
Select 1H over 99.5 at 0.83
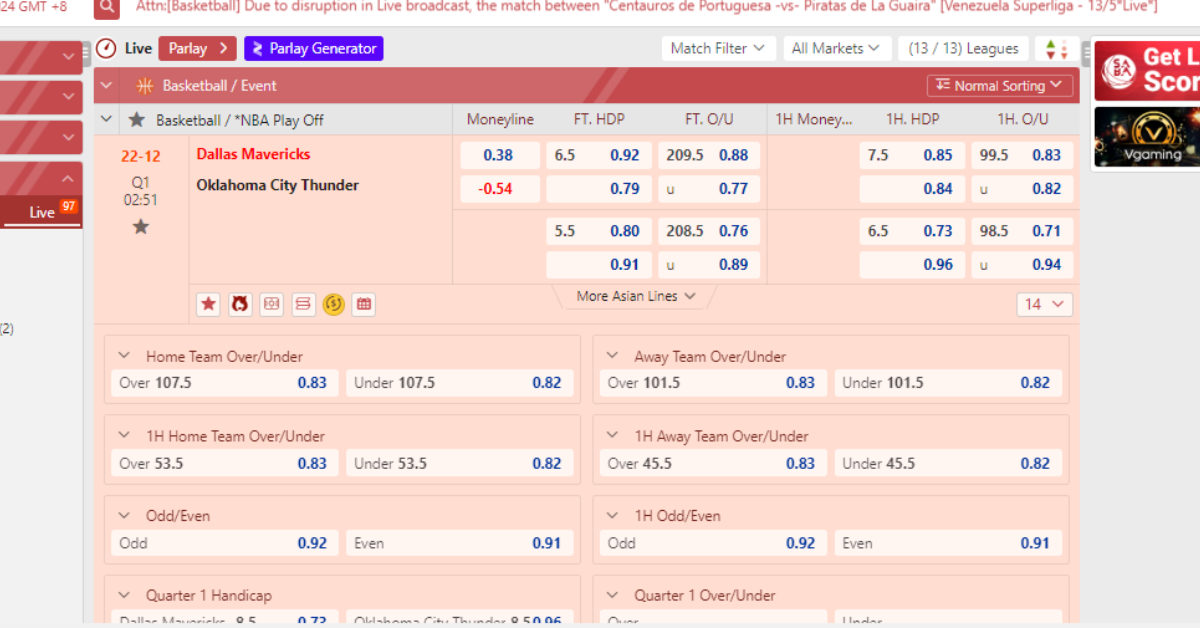point(1022,155)
